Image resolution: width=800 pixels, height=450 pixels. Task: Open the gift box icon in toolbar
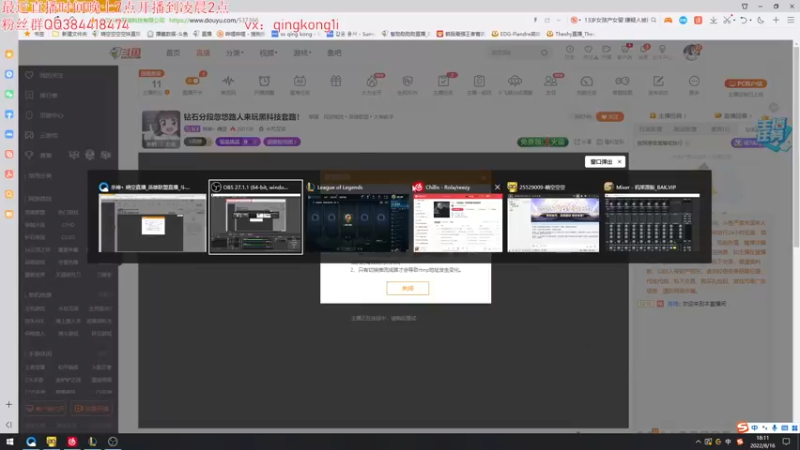pos(336,81)
